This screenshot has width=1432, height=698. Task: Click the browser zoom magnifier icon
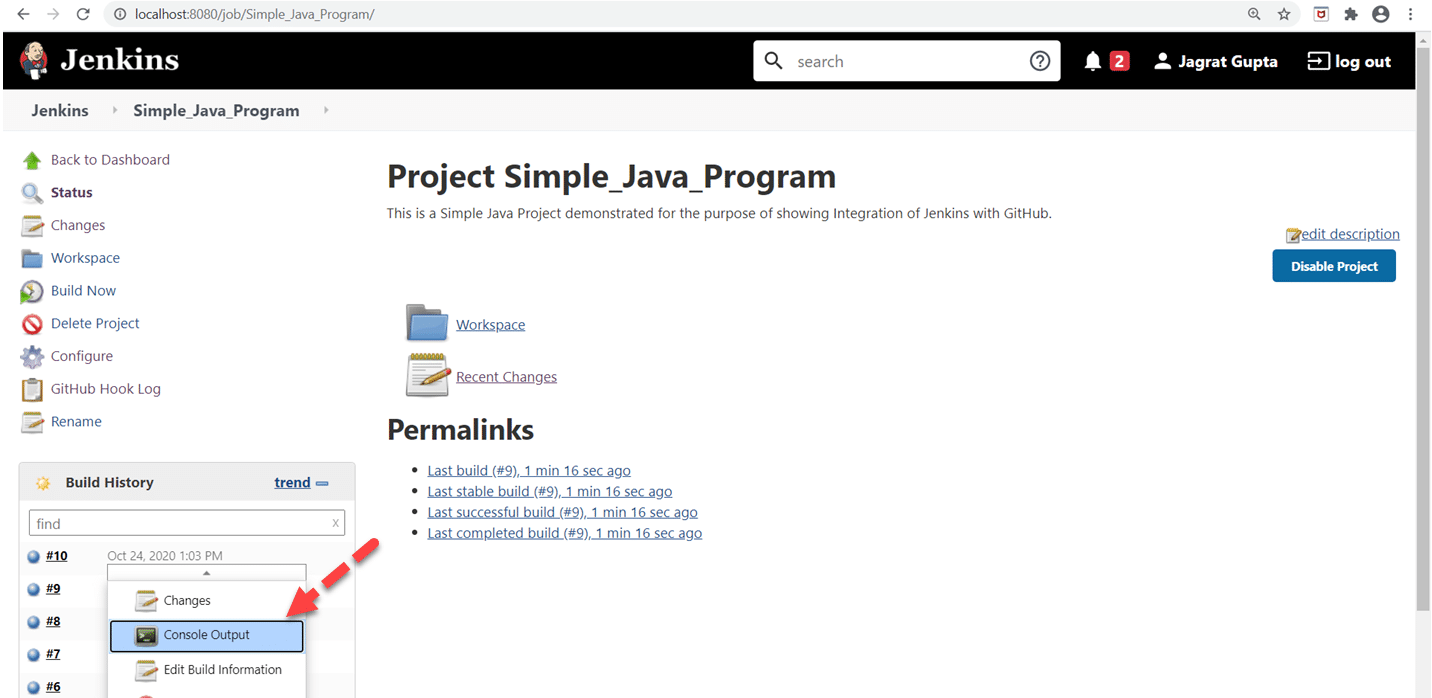[x=1254, y=14]
